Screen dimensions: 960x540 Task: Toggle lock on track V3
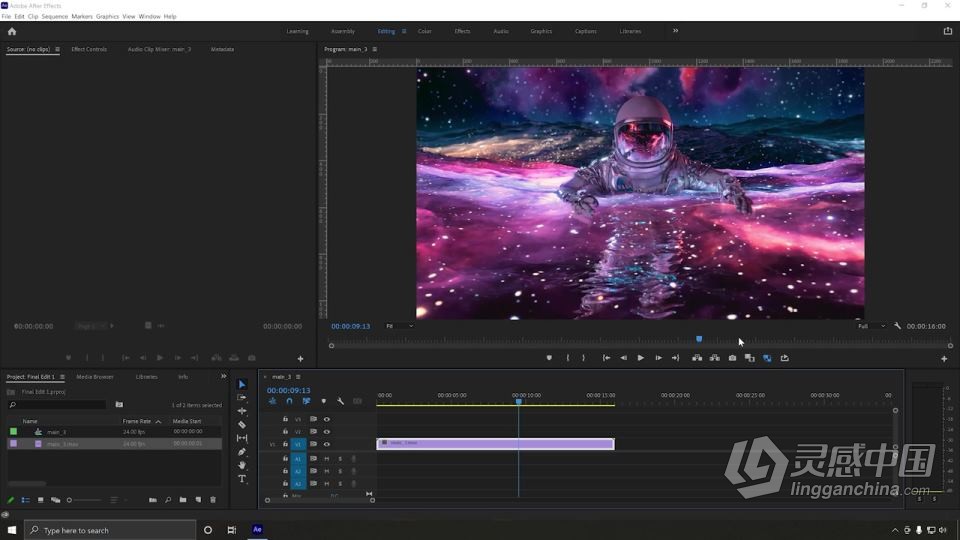[x=285, y=419]
